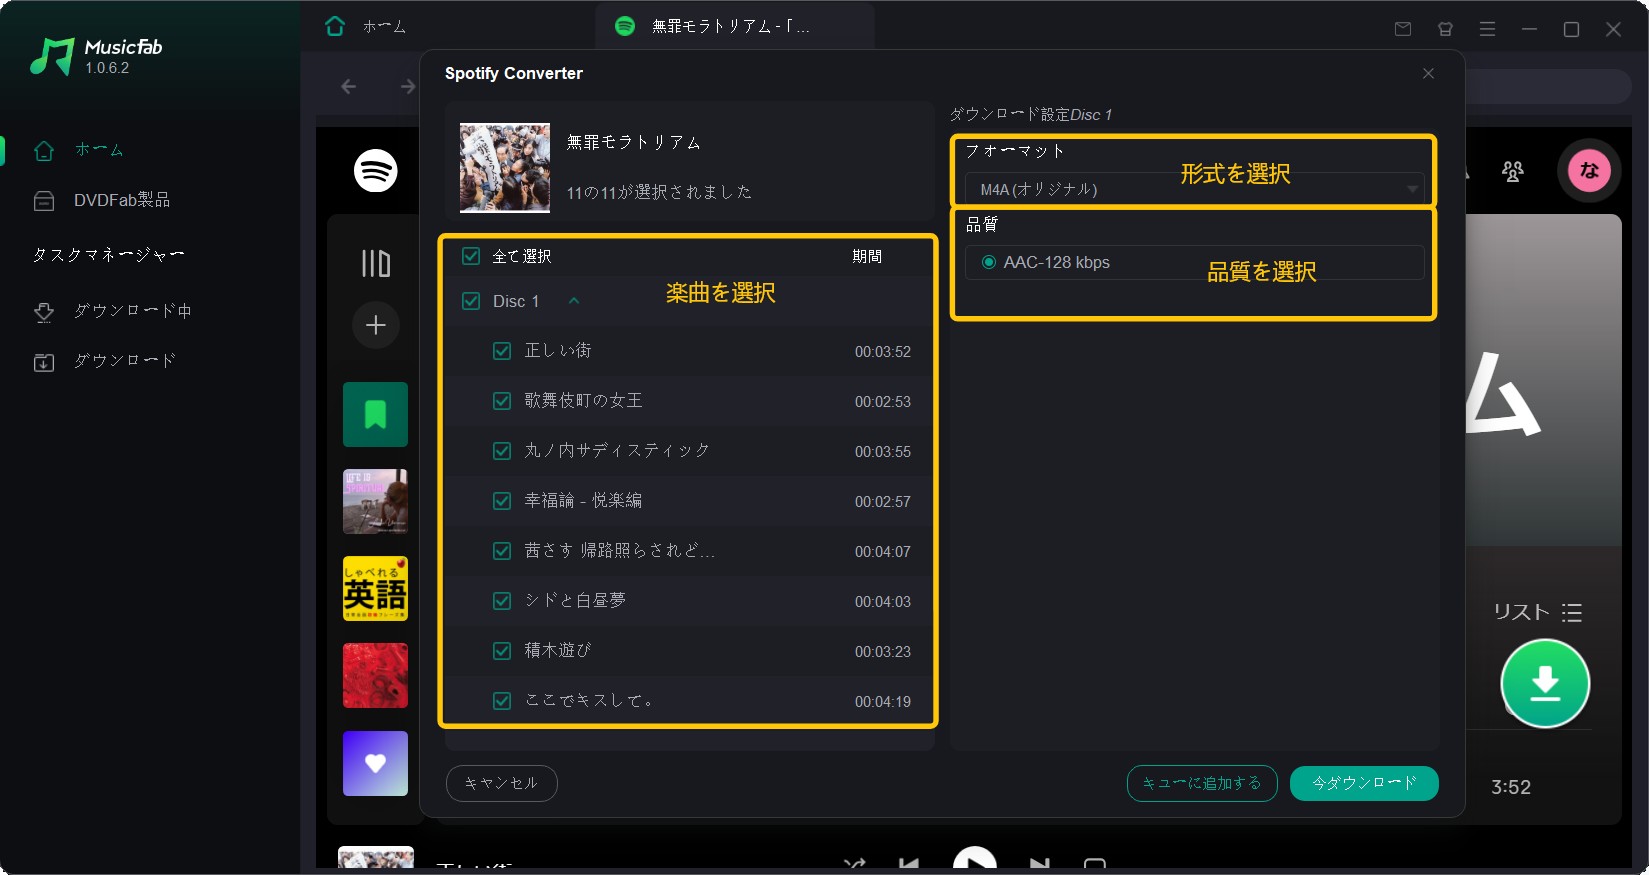Open the hamburger menu in the title bar
Viewport: 1649px width, 875px height.
coord(1487,29)
